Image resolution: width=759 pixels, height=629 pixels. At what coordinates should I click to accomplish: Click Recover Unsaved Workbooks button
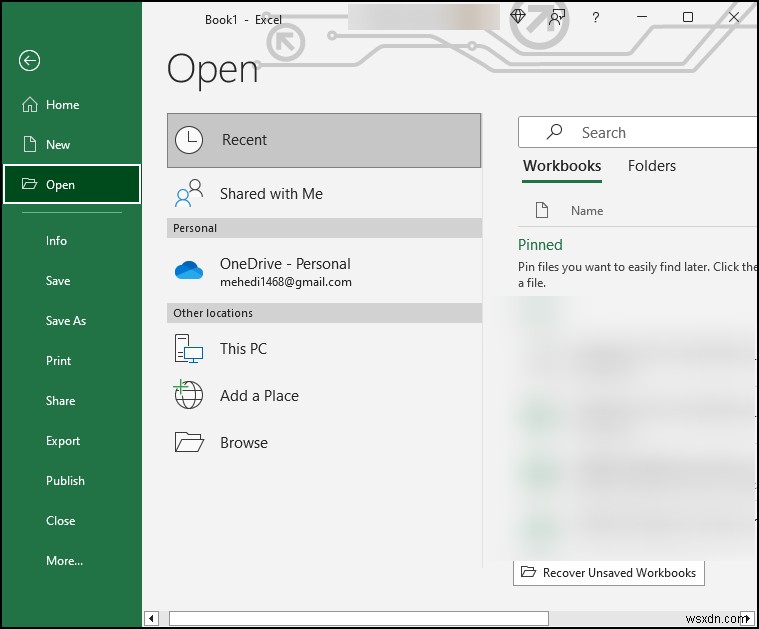(609, 573)
